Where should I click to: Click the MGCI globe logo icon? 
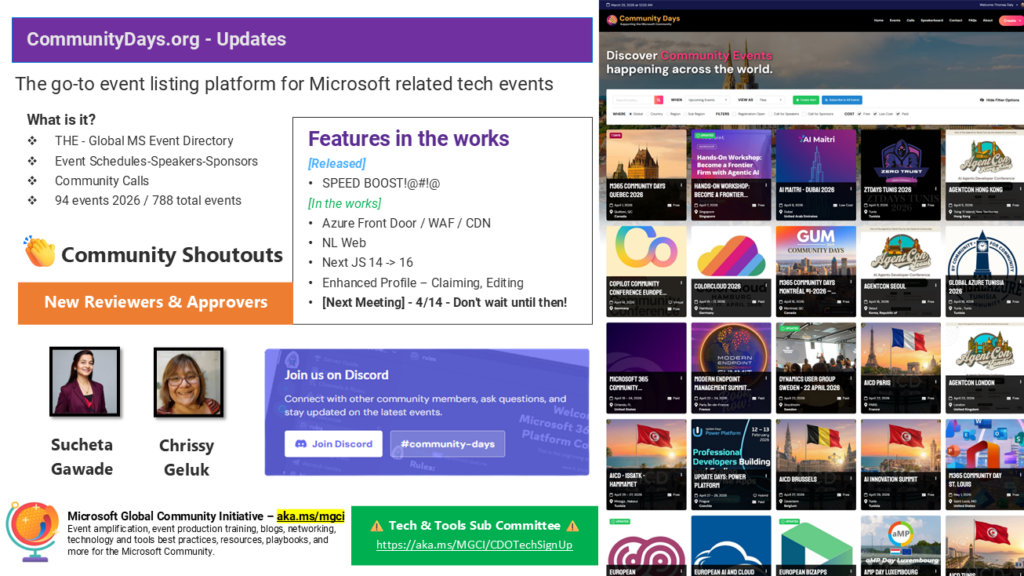coord(31,531)
